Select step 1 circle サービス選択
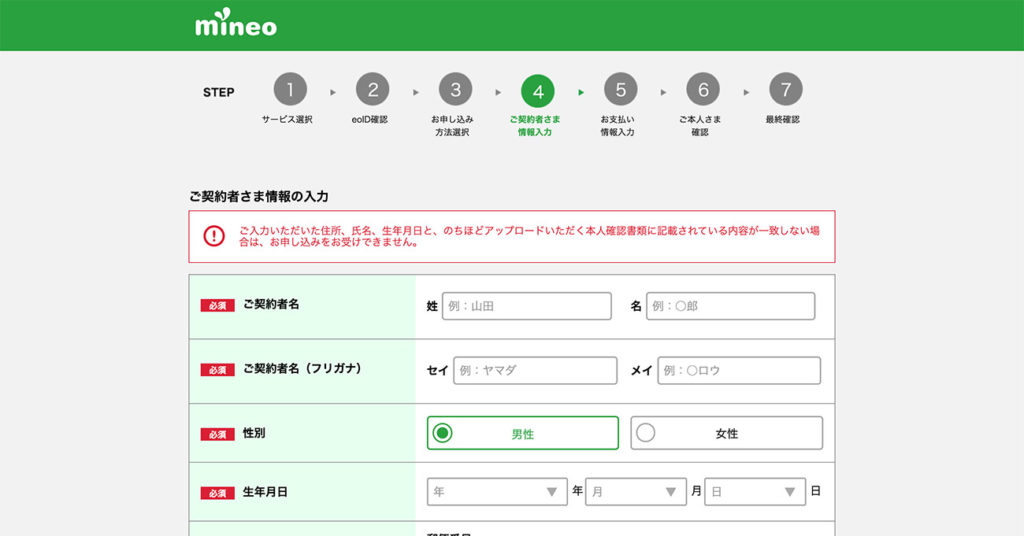 click(290, 89)
